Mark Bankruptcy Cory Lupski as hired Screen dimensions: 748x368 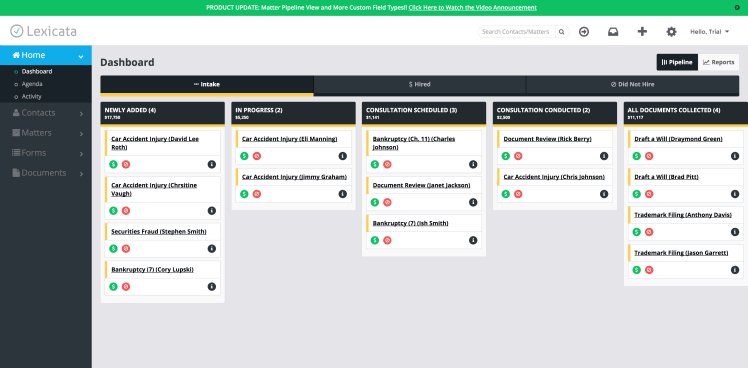click(x=113, y=286)
